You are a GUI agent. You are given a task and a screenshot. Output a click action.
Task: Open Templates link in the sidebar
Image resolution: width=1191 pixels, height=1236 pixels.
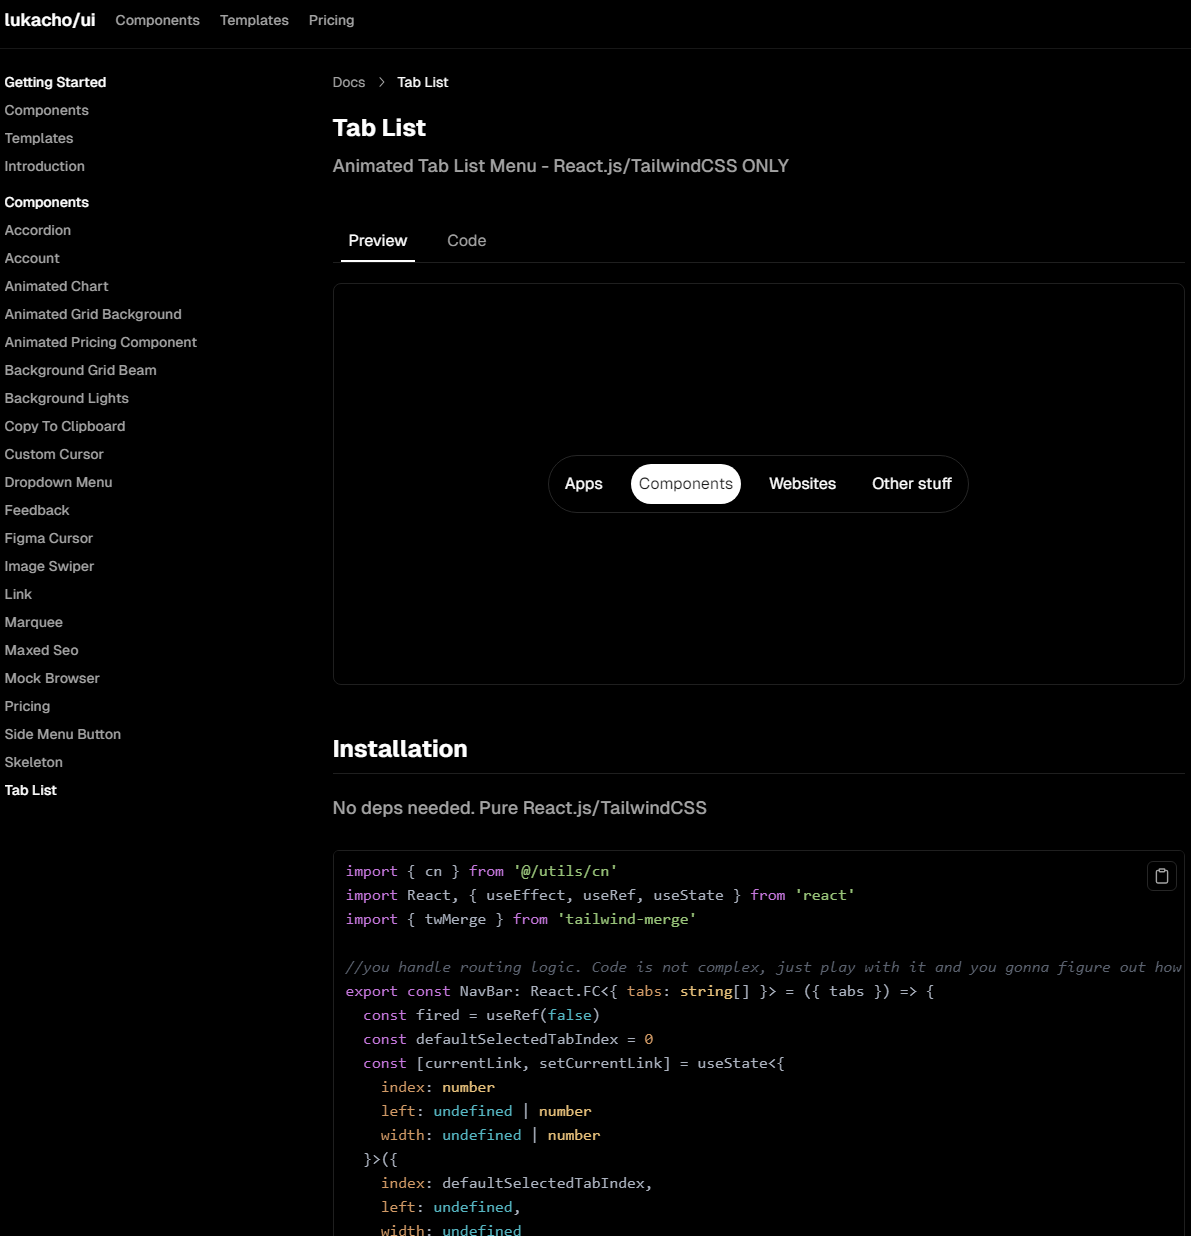[39, 138]
